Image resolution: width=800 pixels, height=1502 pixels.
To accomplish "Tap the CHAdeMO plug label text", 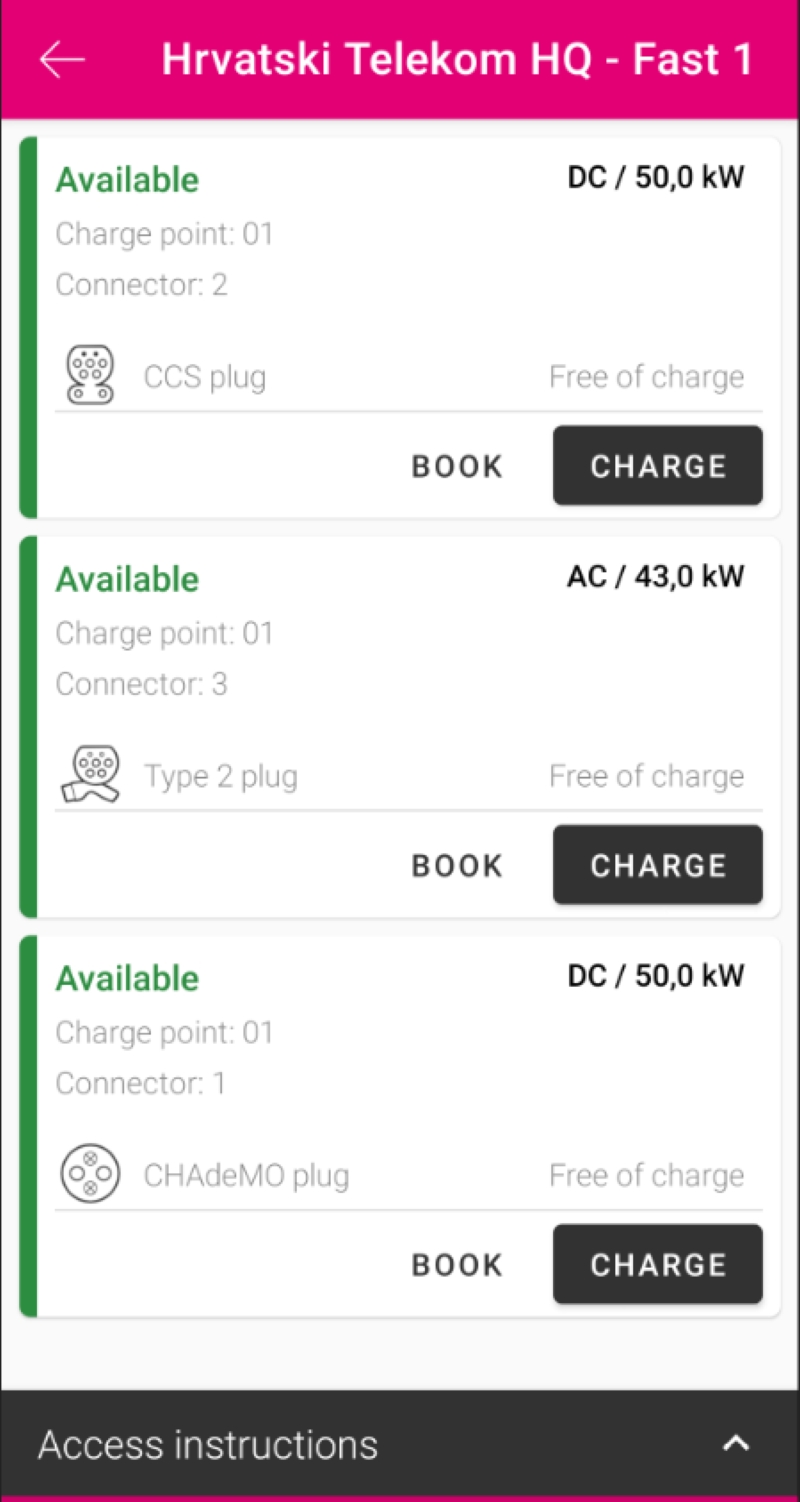I will click(246, 1176).
